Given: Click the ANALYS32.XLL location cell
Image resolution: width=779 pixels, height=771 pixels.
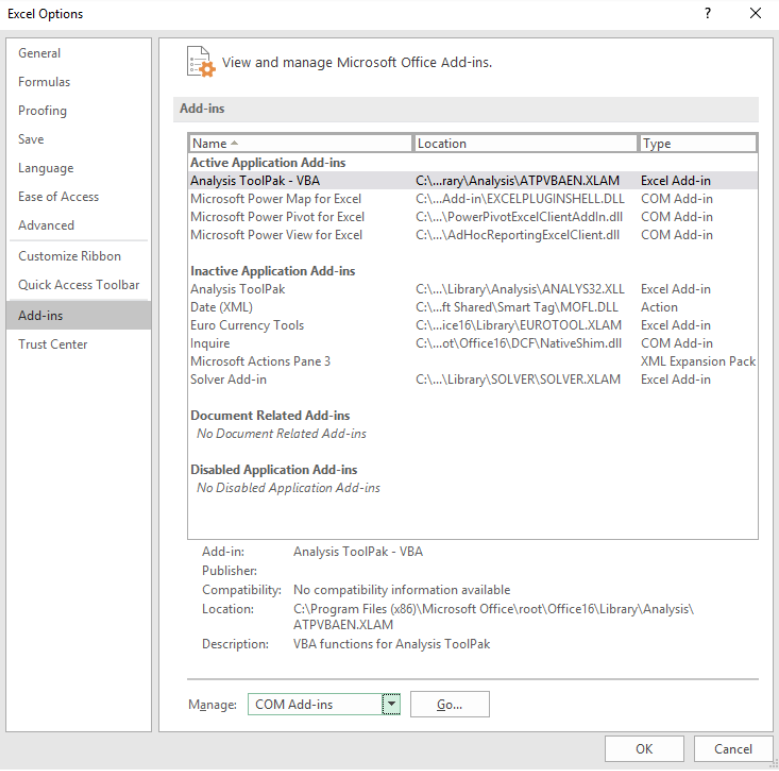Looking at the screenshot, I should click(520, 289).
